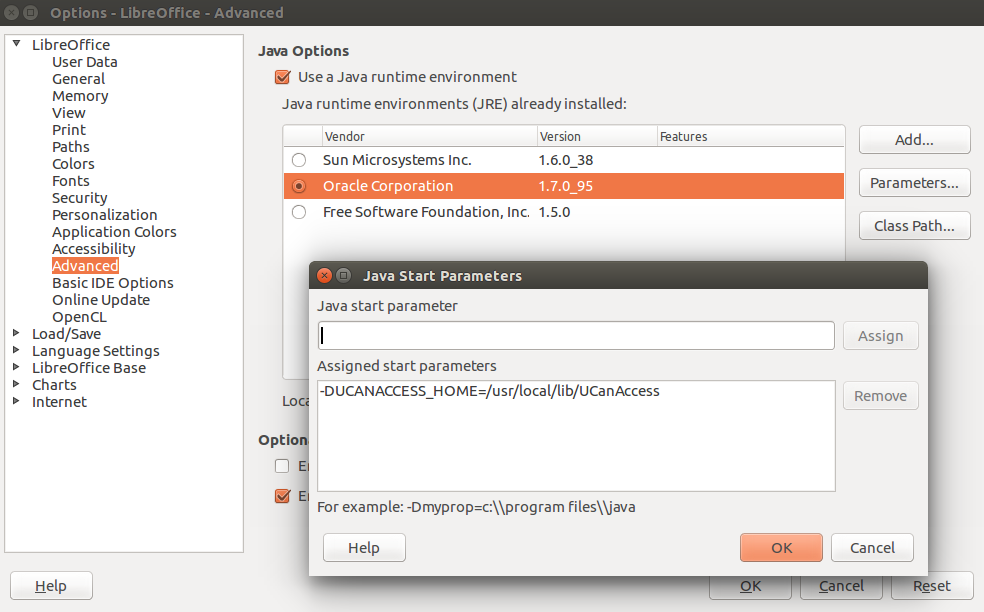Click the Class Path... button

914,226
